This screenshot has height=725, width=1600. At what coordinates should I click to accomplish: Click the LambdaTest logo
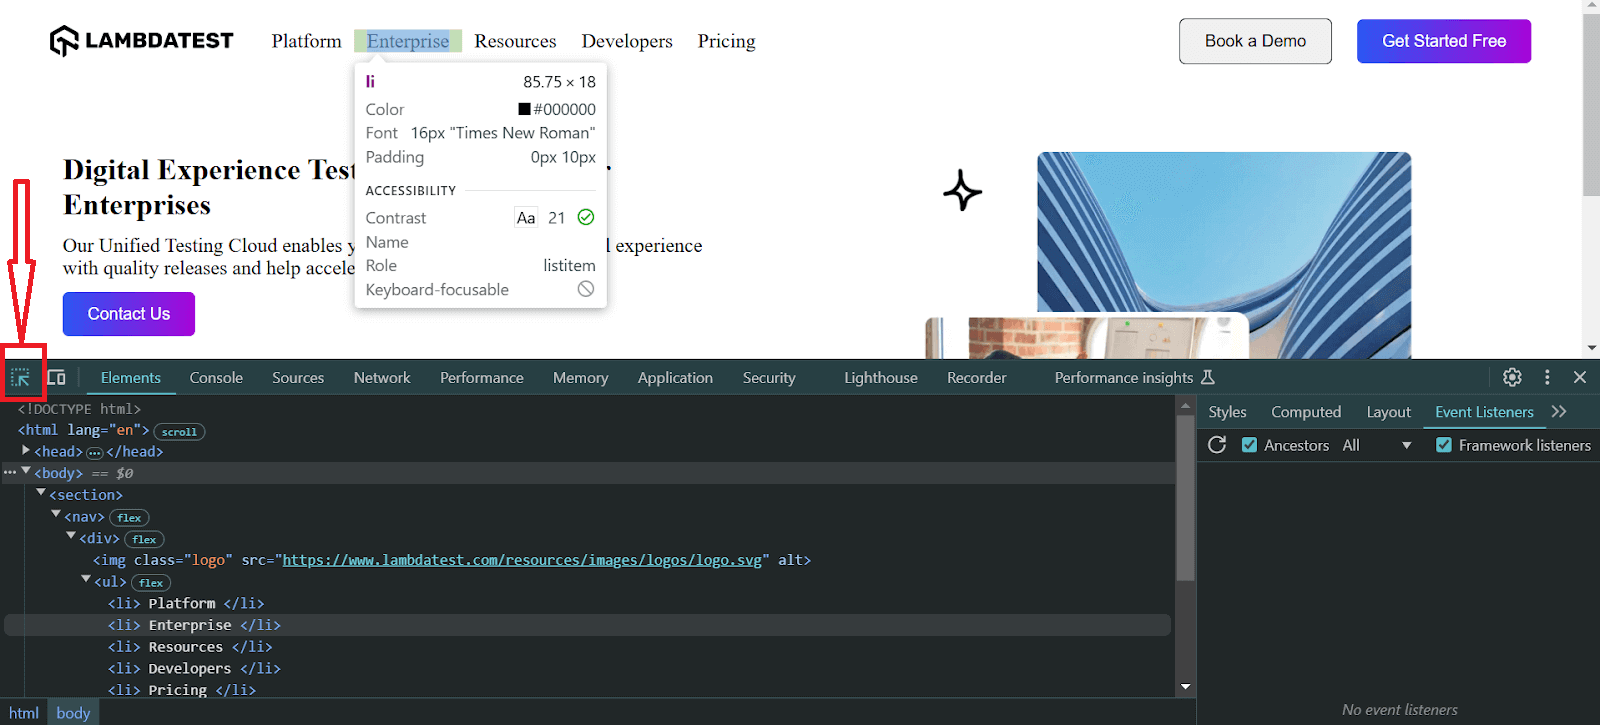pos(141,41)
